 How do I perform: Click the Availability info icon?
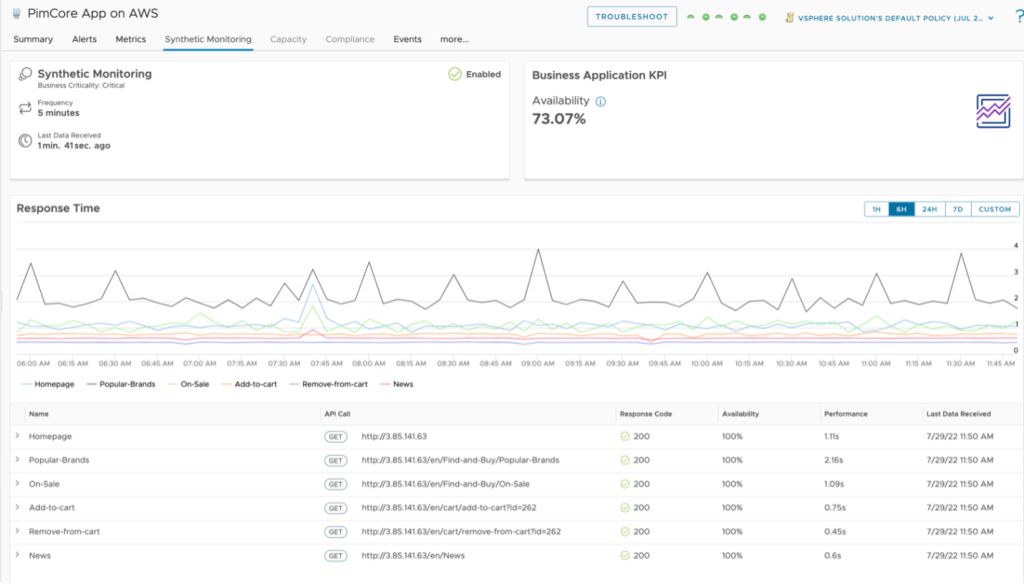[601, 101]
